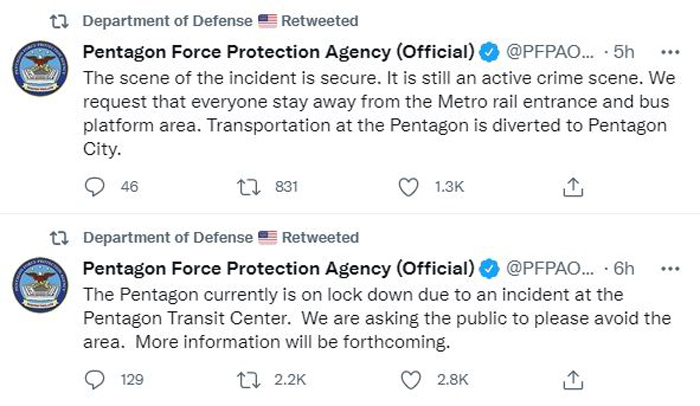Open the 5h timestamp link
This screenshot has width=700, height=406.
[624, 52]
